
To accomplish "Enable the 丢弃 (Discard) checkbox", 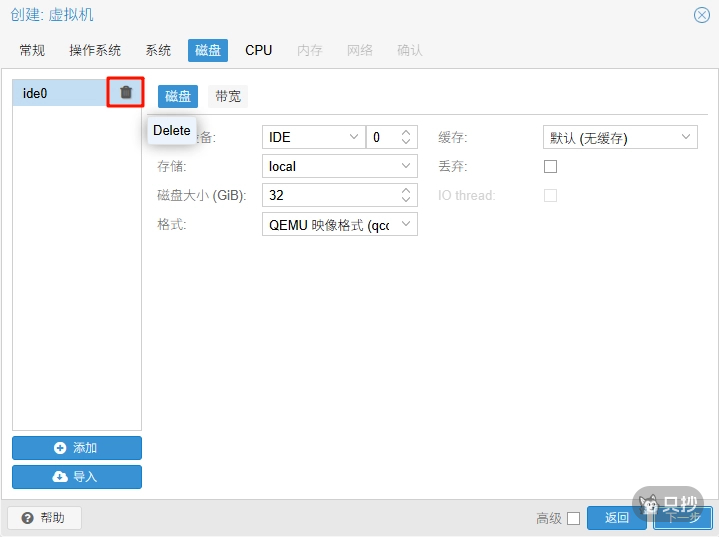I will point(550,166).
